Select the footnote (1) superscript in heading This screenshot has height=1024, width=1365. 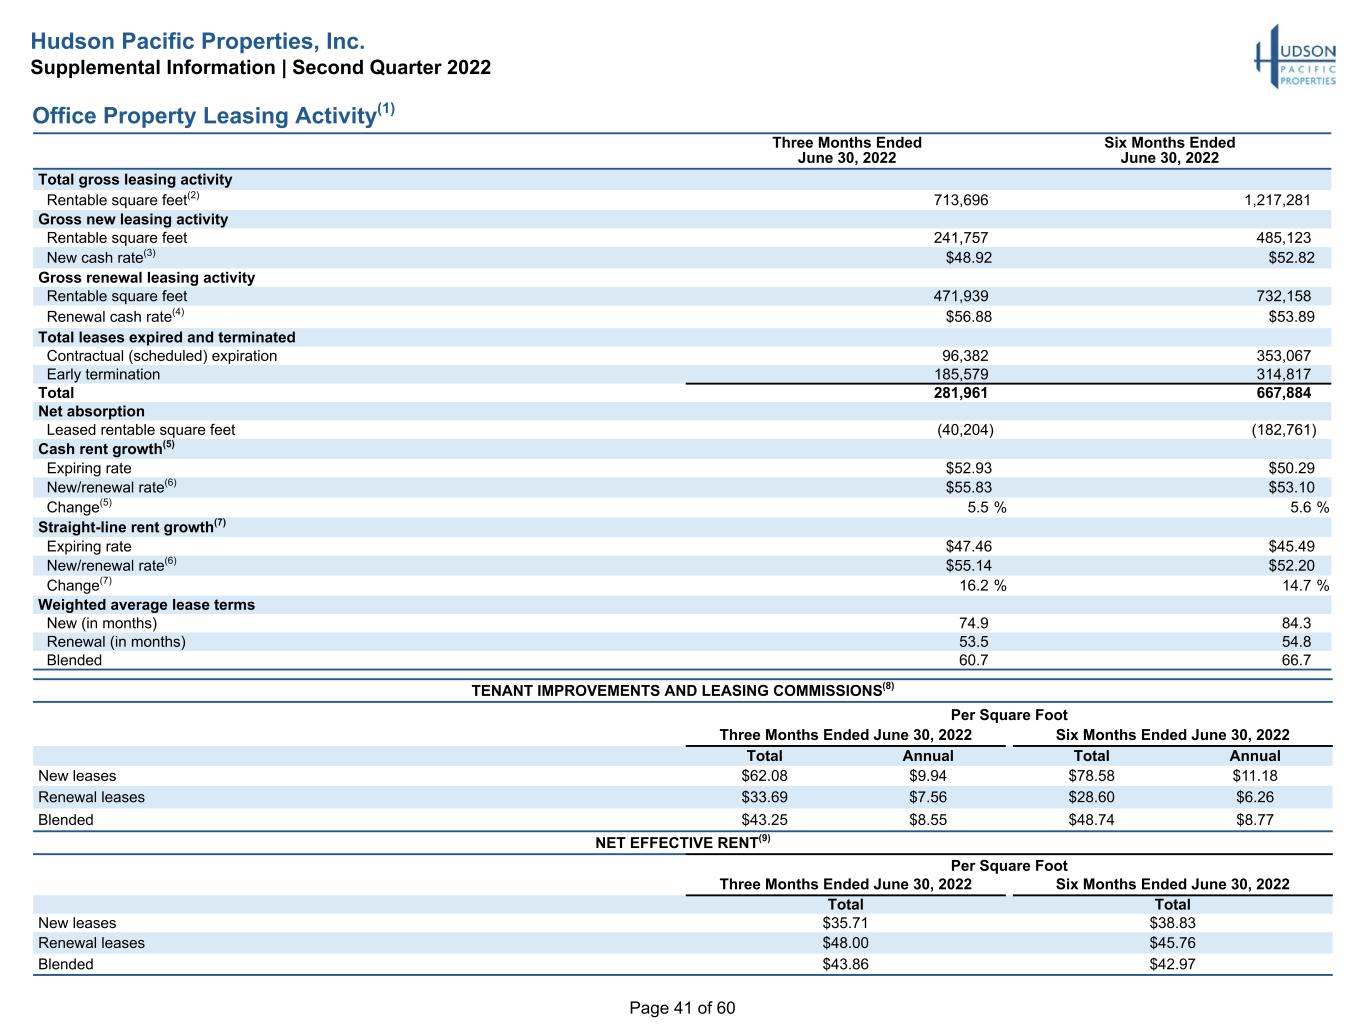(x=385, y=109)
